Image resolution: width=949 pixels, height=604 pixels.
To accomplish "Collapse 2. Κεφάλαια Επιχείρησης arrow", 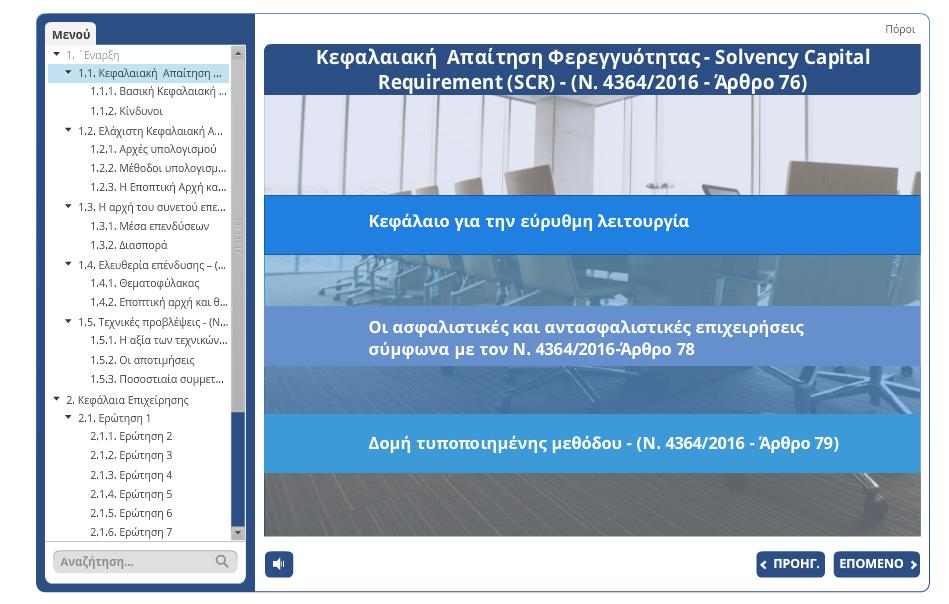I will pos(56,398).
